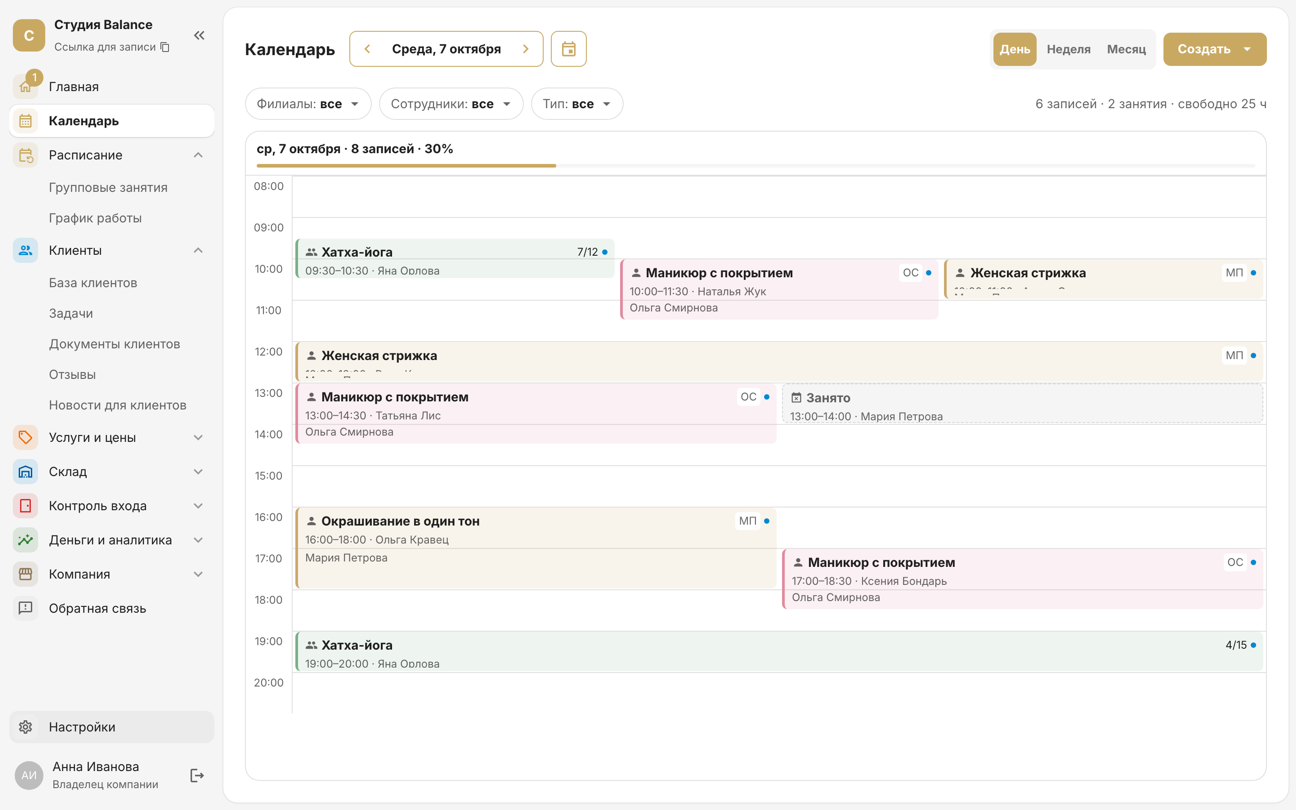Collapse the sidebar with double-chevron icon
Screen dimensions: 1296x810
coord(199,35)
